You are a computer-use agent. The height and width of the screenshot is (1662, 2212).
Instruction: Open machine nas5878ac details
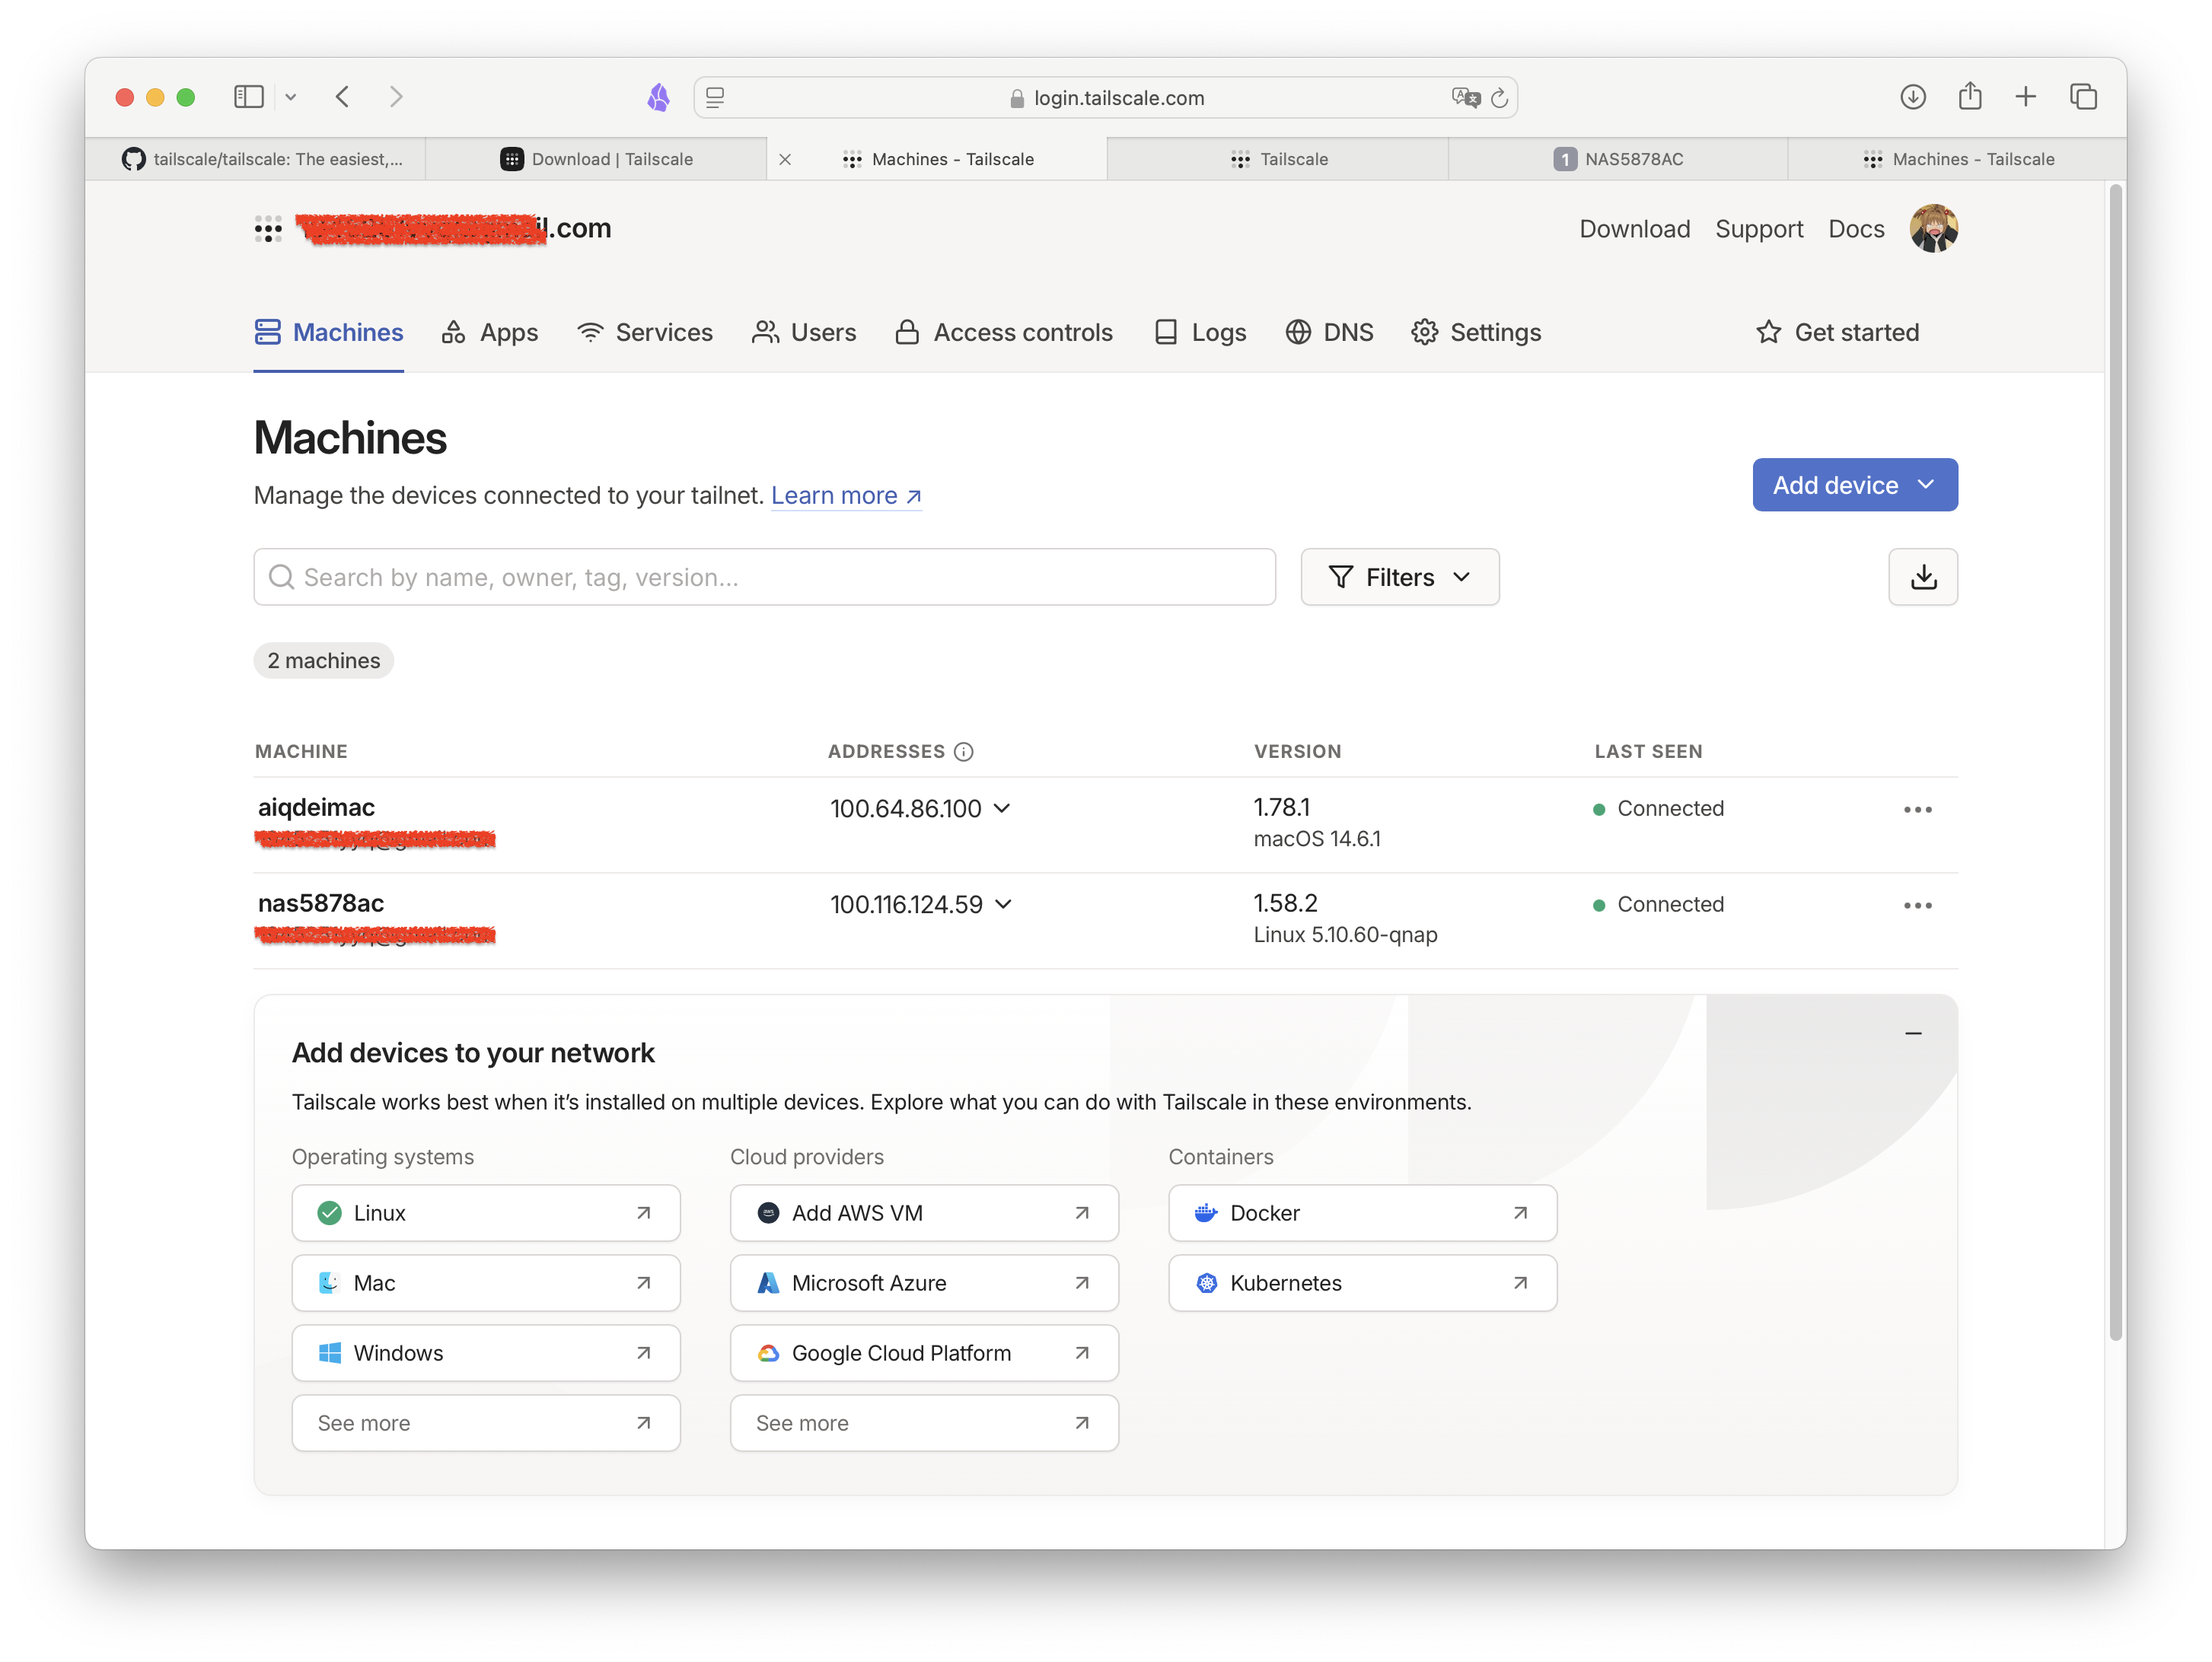(x=321, y=903)
